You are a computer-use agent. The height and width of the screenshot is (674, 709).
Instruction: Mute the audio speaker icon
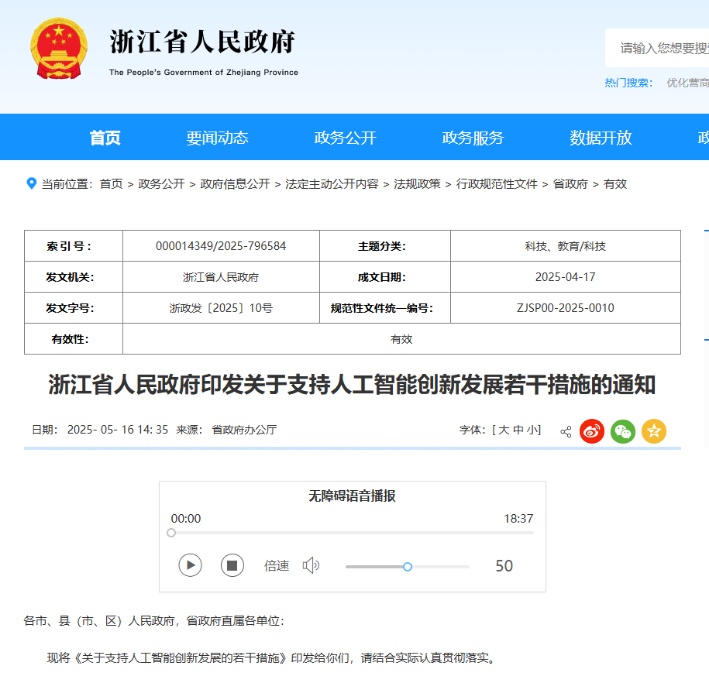point(311,566)
